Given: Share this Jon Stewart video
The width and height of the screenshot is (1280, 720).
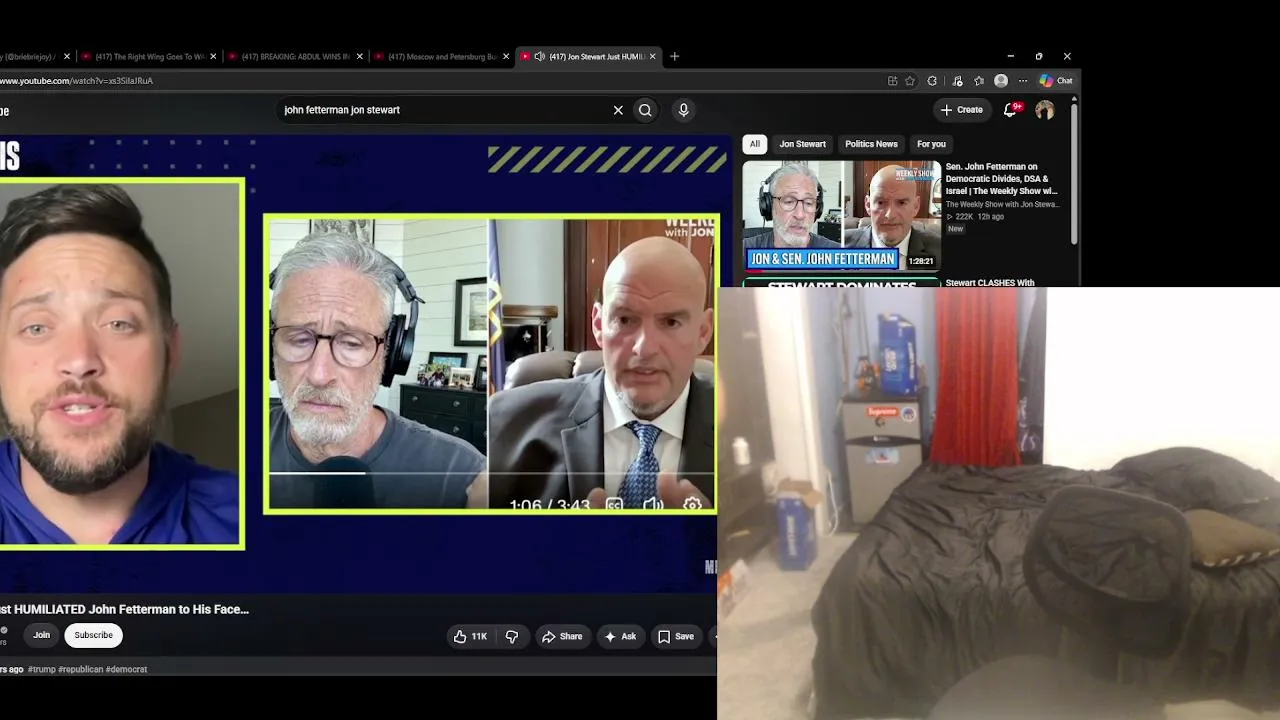Looking at the screenshot, I should (562, 636).
